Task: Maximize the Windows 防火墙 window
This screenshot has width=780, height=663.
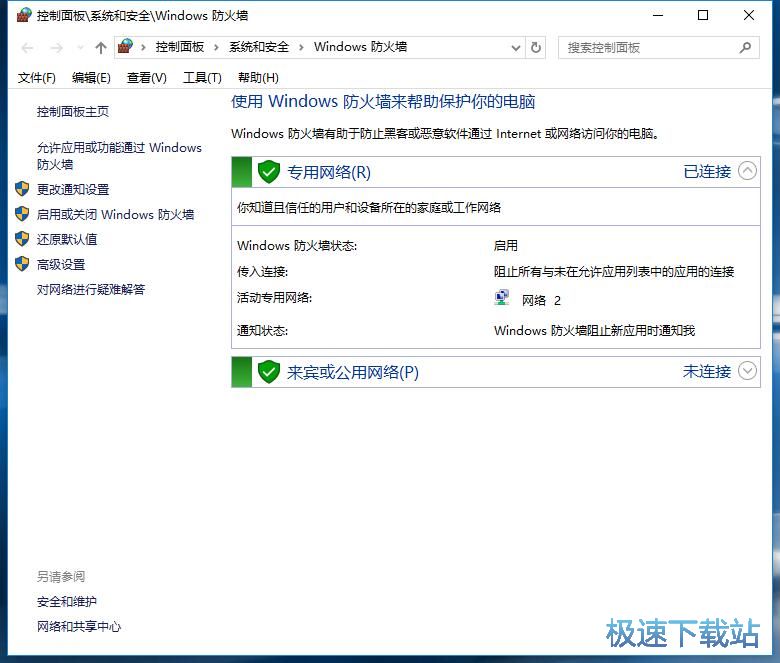Action: tap(702, 15)
